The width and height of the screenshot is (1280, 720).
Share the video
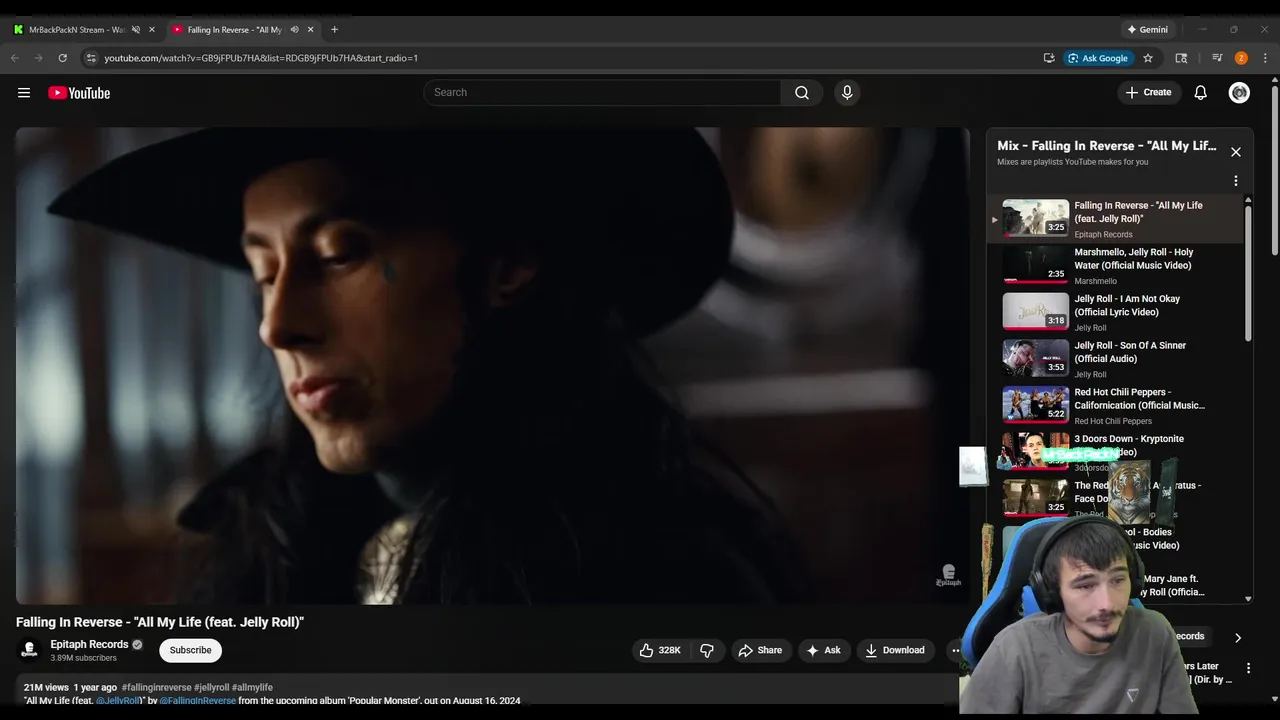click(761, 650)
